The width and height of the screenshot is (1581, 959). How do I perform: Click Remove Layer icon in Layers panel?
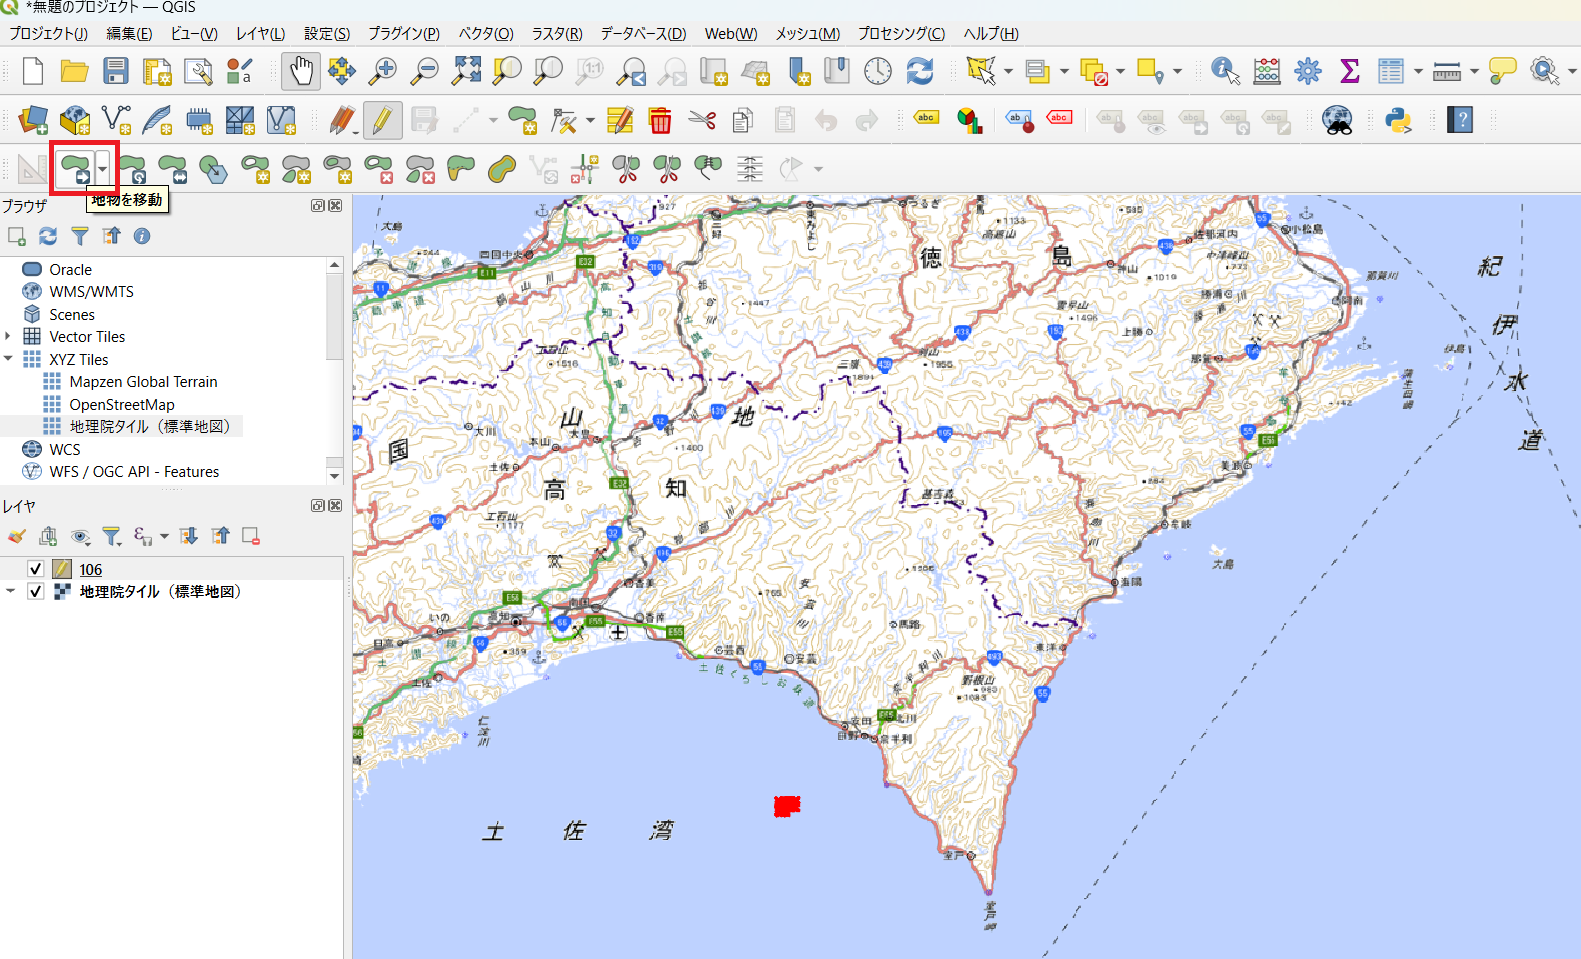(x=250, y=536)
